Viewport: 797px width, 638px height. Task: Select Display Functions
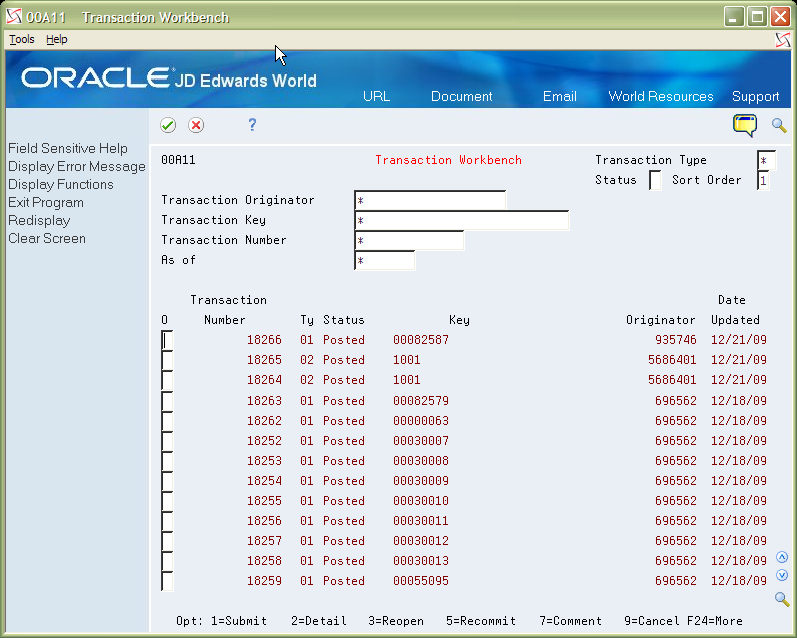[61, 185]
